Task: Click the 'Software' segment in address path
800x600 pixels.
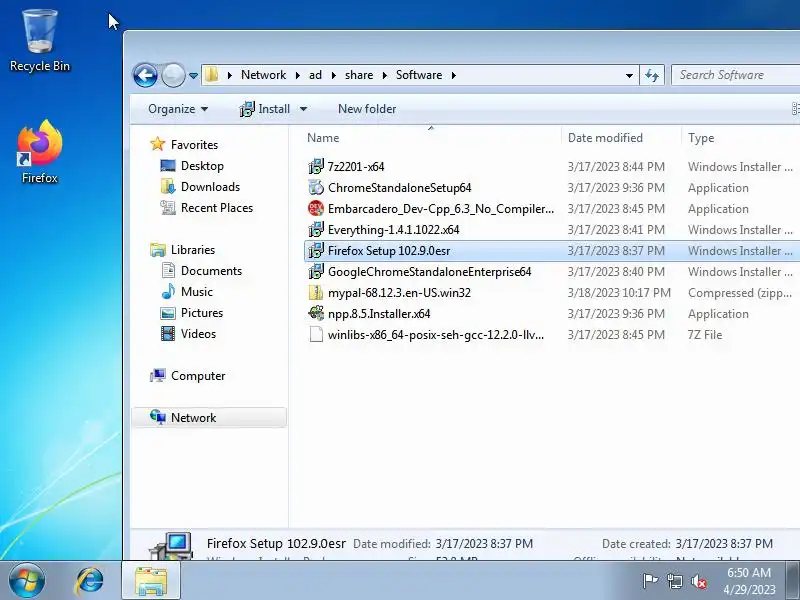Action: [419, 75]
